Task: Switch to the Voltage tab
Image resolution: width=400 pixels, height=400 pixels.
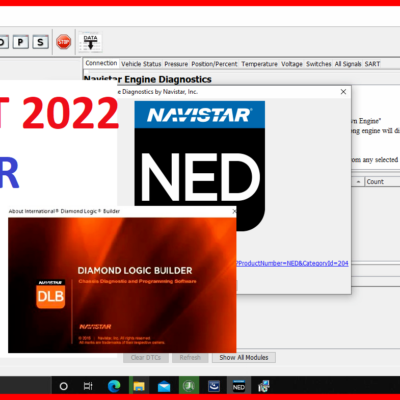Action: coord(292,64)
